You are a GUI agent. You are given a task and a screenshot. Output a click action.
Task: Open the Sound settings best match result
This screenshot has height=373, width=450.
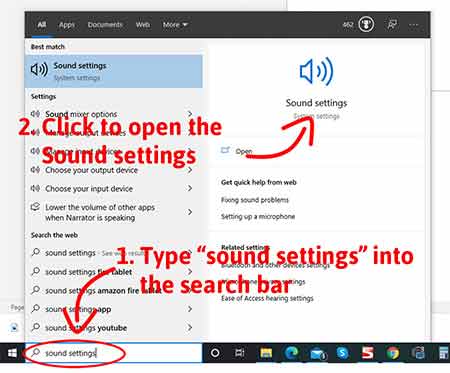(114, 71)
